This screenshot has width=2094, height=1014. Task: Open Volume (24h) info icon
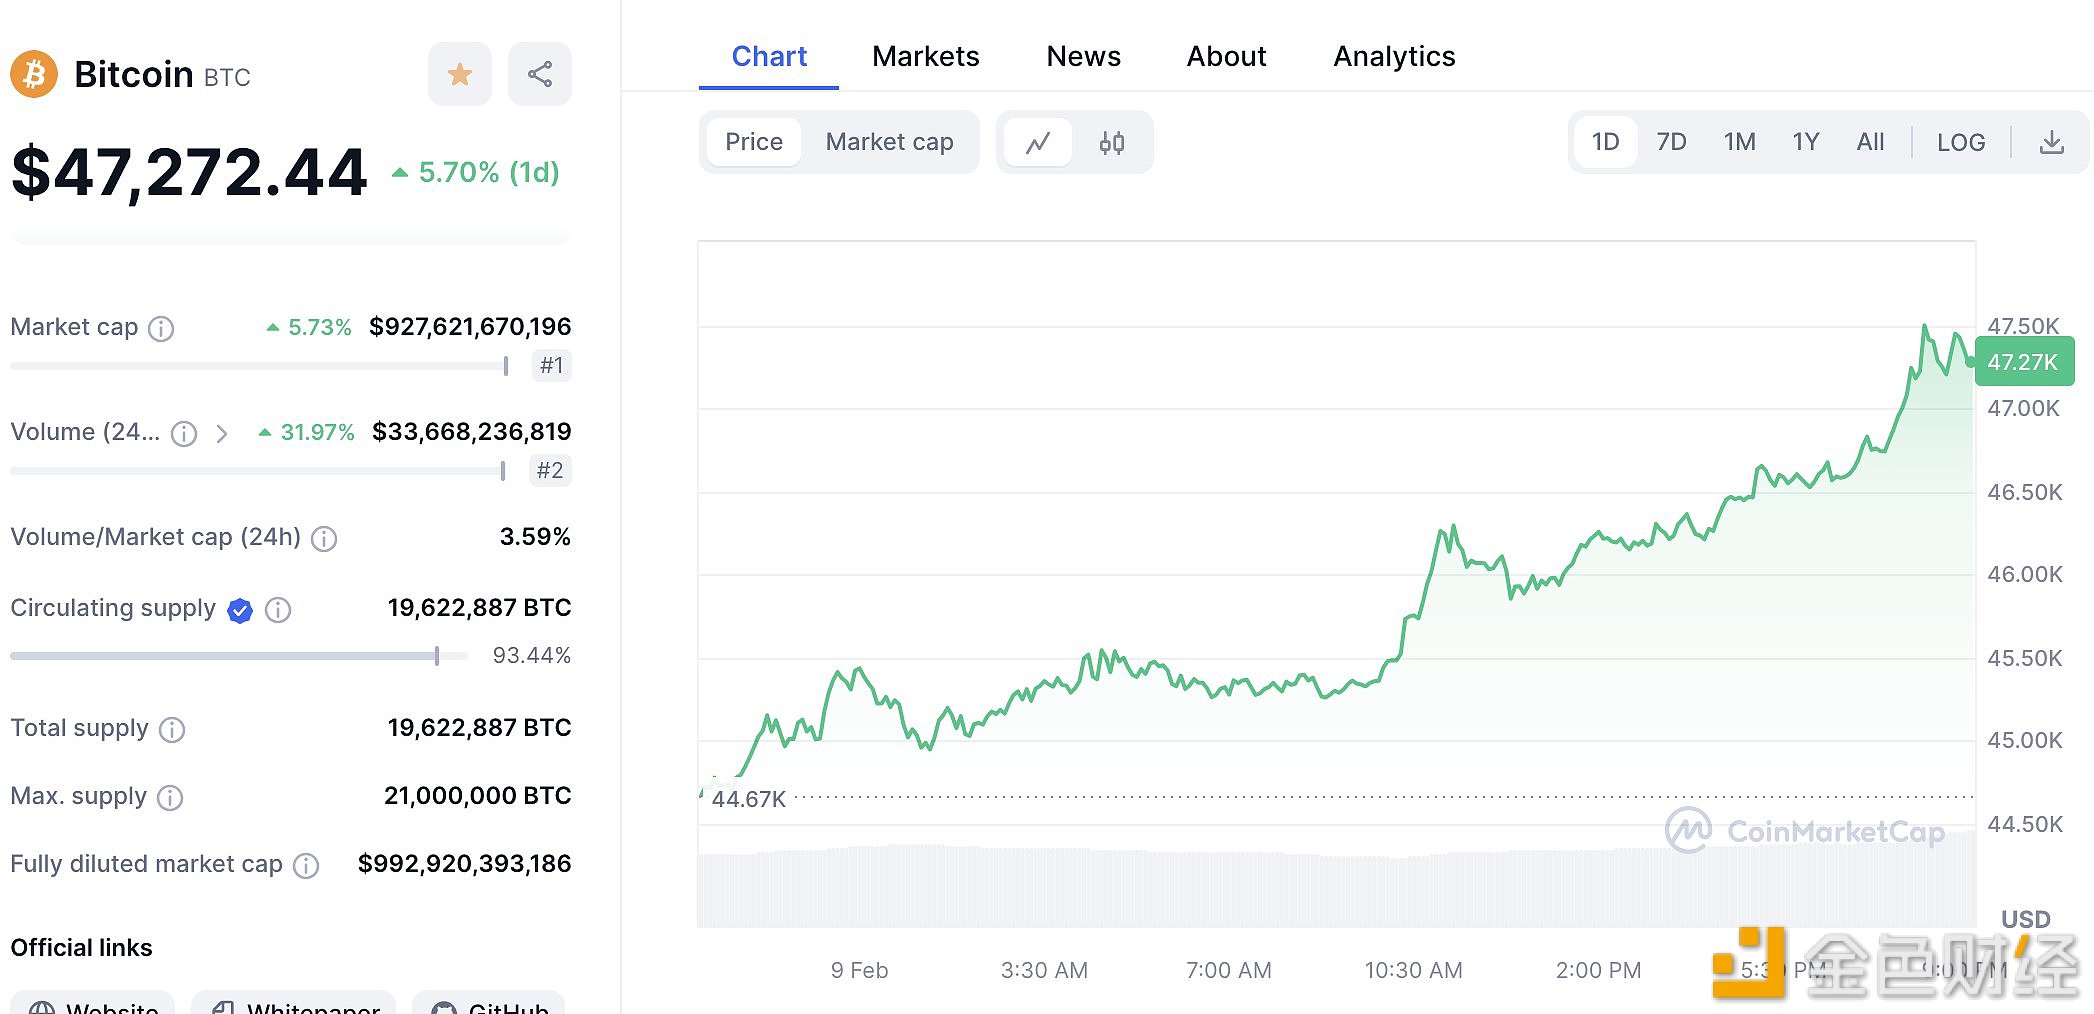(x=184, y=433)
